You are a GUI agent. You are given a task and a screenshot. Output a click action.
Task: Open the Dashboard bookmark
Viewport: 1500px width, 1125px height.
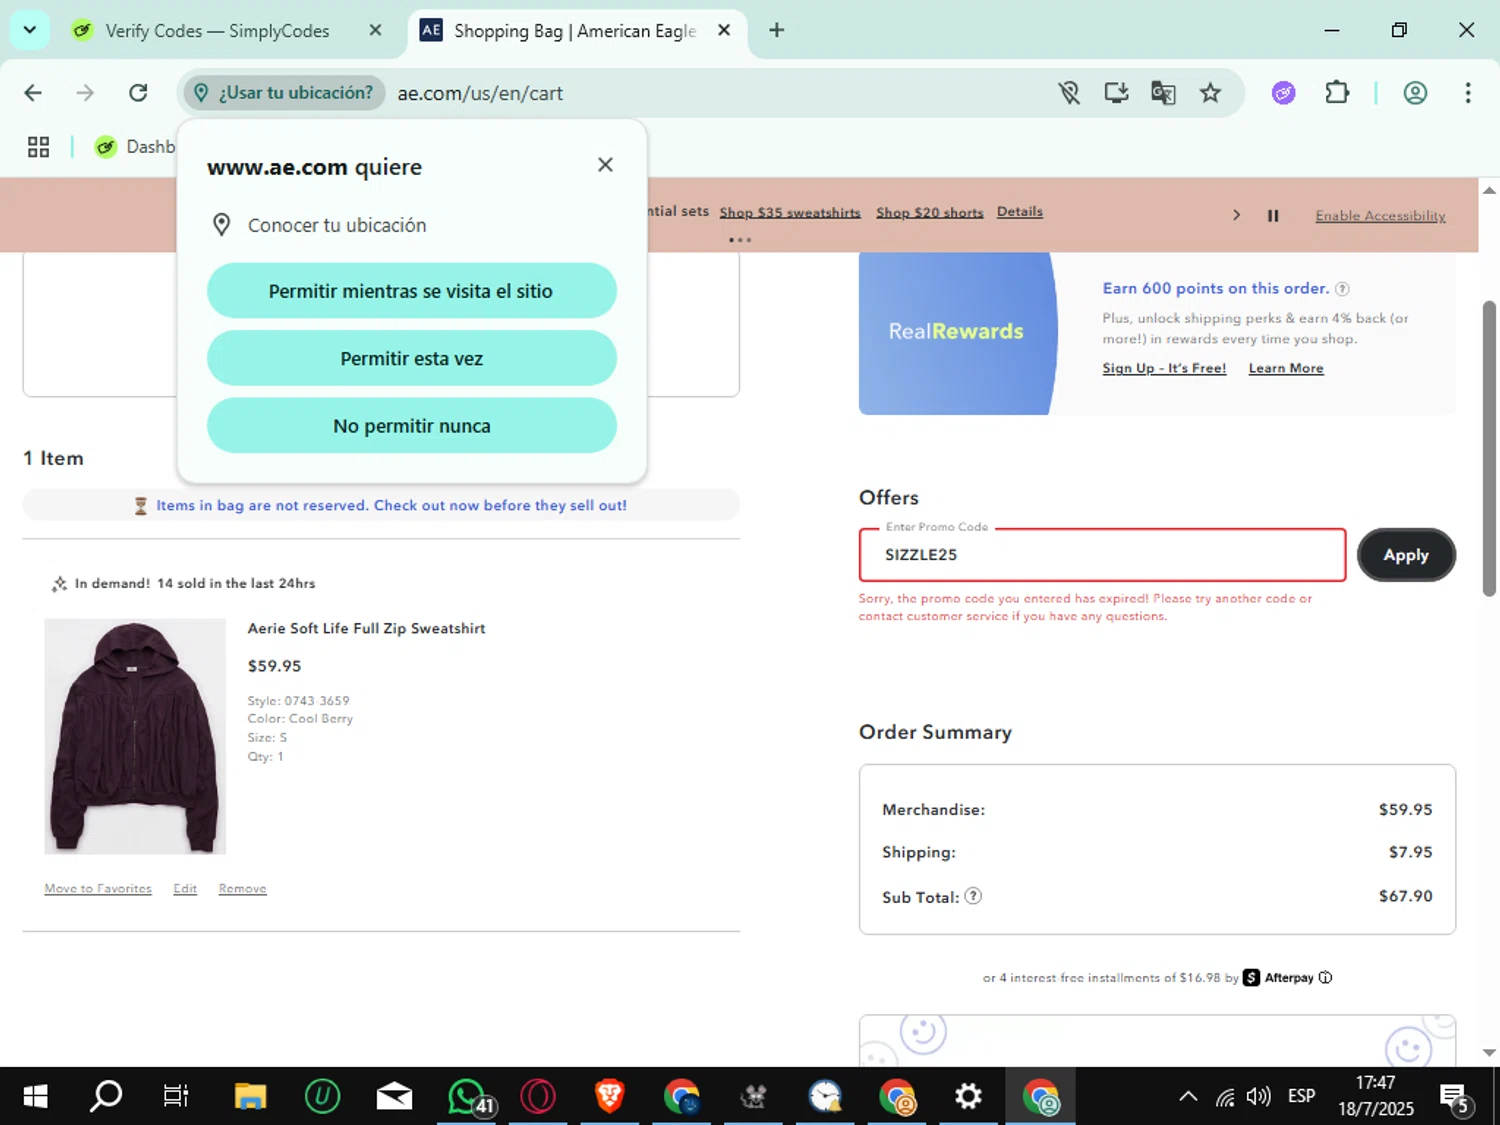tap(134, 147)
